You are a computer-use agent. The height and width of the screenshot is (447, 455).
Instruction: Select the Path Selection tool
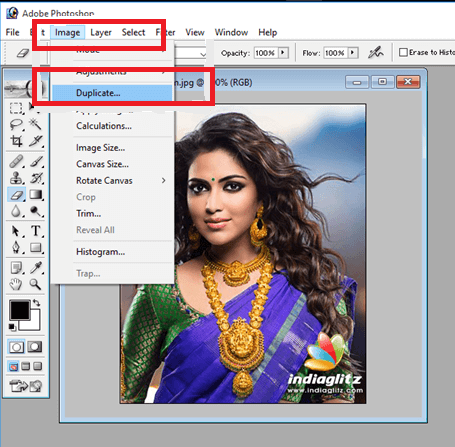pyautogui.click(x=16, y=231)
